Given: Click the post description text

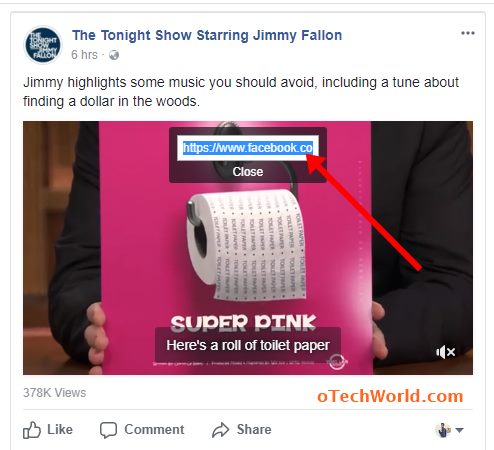Looking at the screenshot, I should coord(241,91).
